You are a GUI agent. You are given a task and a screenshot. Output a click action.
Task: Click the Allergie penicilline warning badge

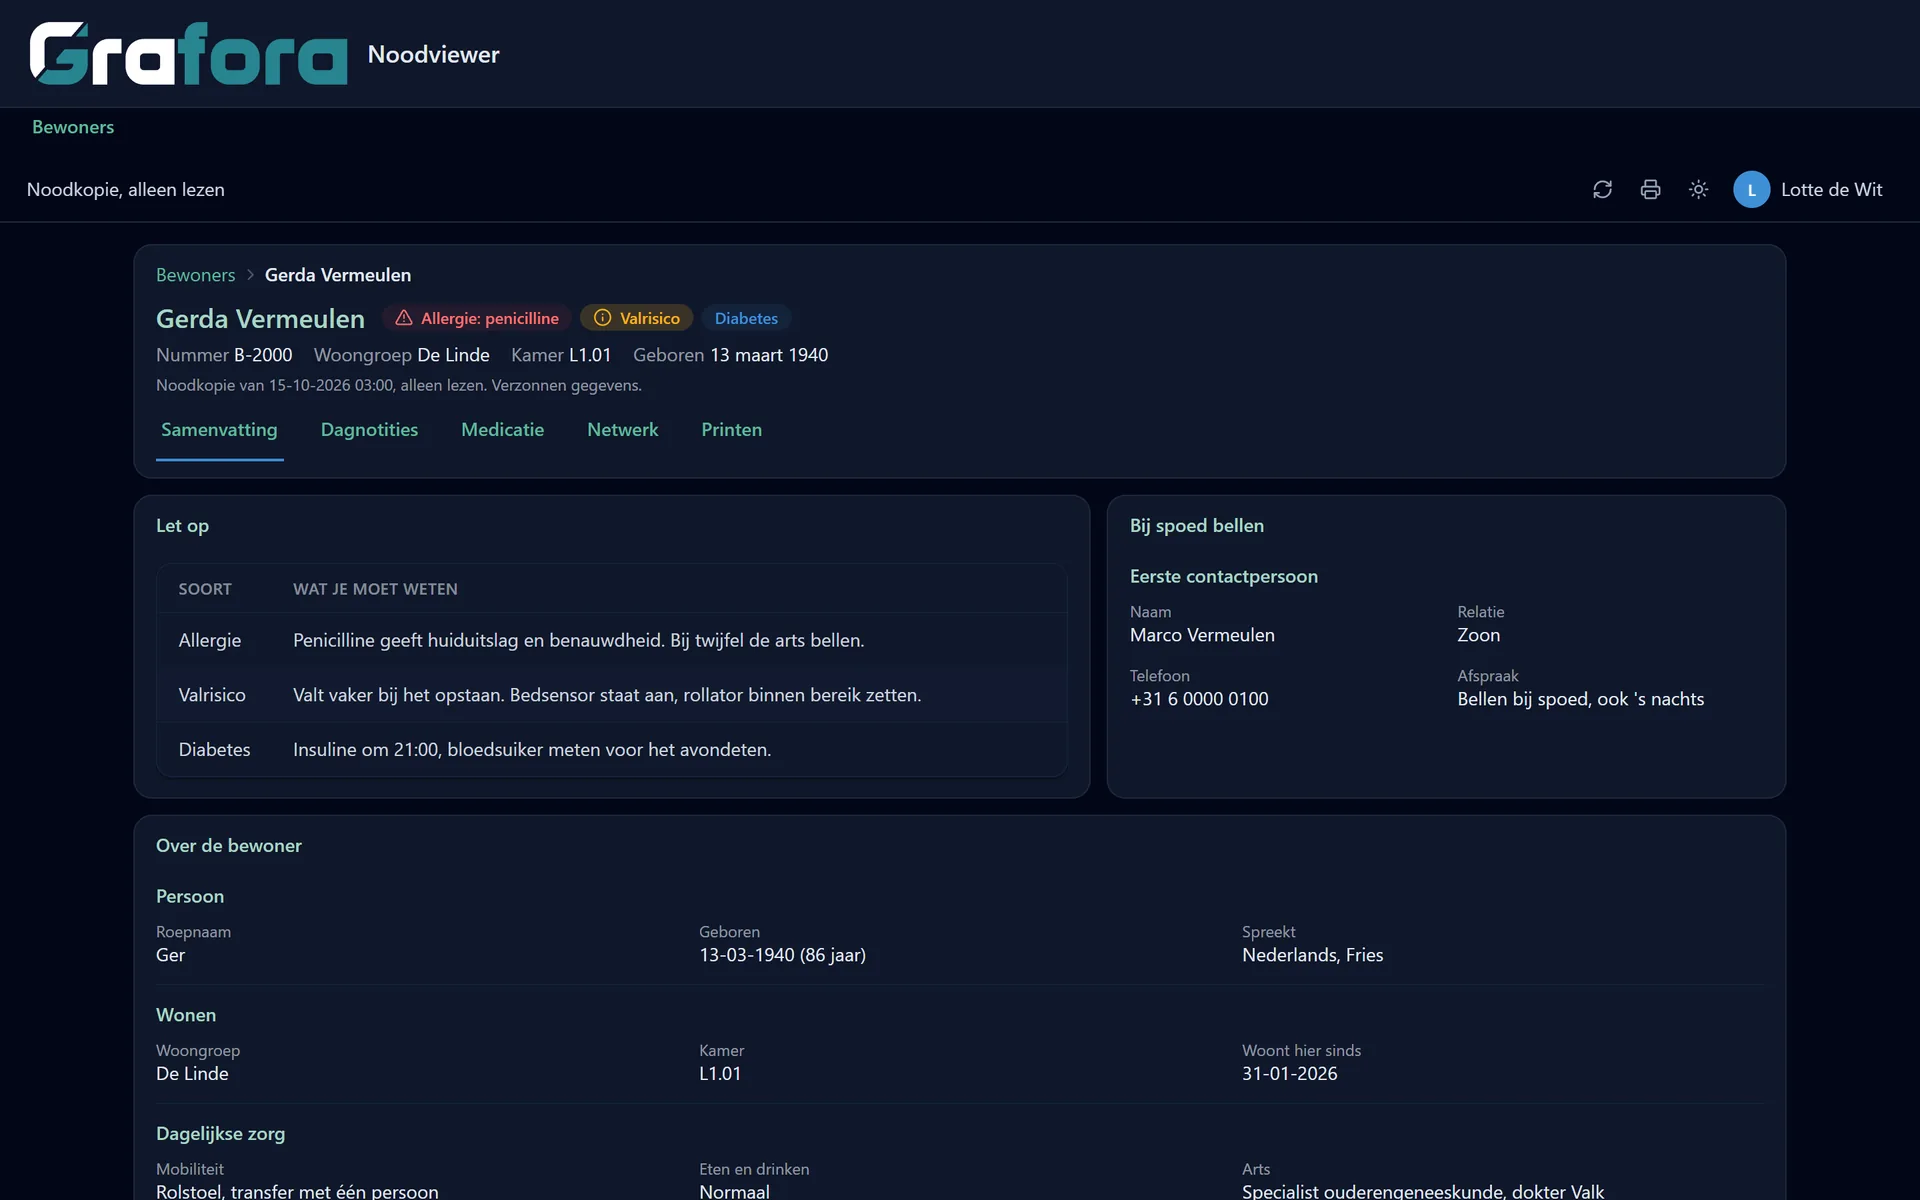(x=477, y=318)
